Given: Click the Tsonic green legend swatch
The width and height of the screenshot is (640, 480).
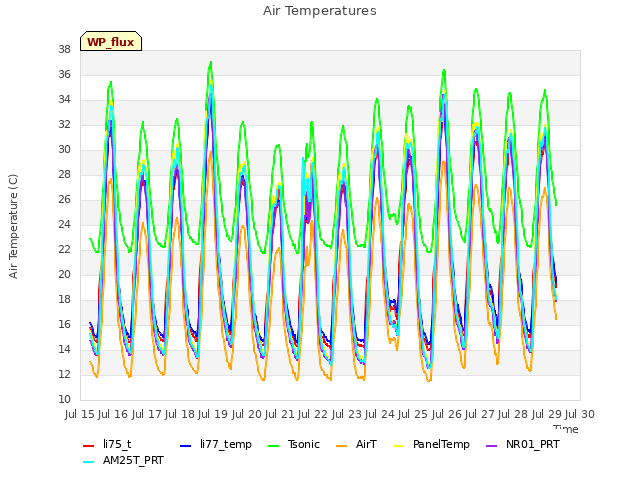Looking at the screenshot, I should coord(273,446).
